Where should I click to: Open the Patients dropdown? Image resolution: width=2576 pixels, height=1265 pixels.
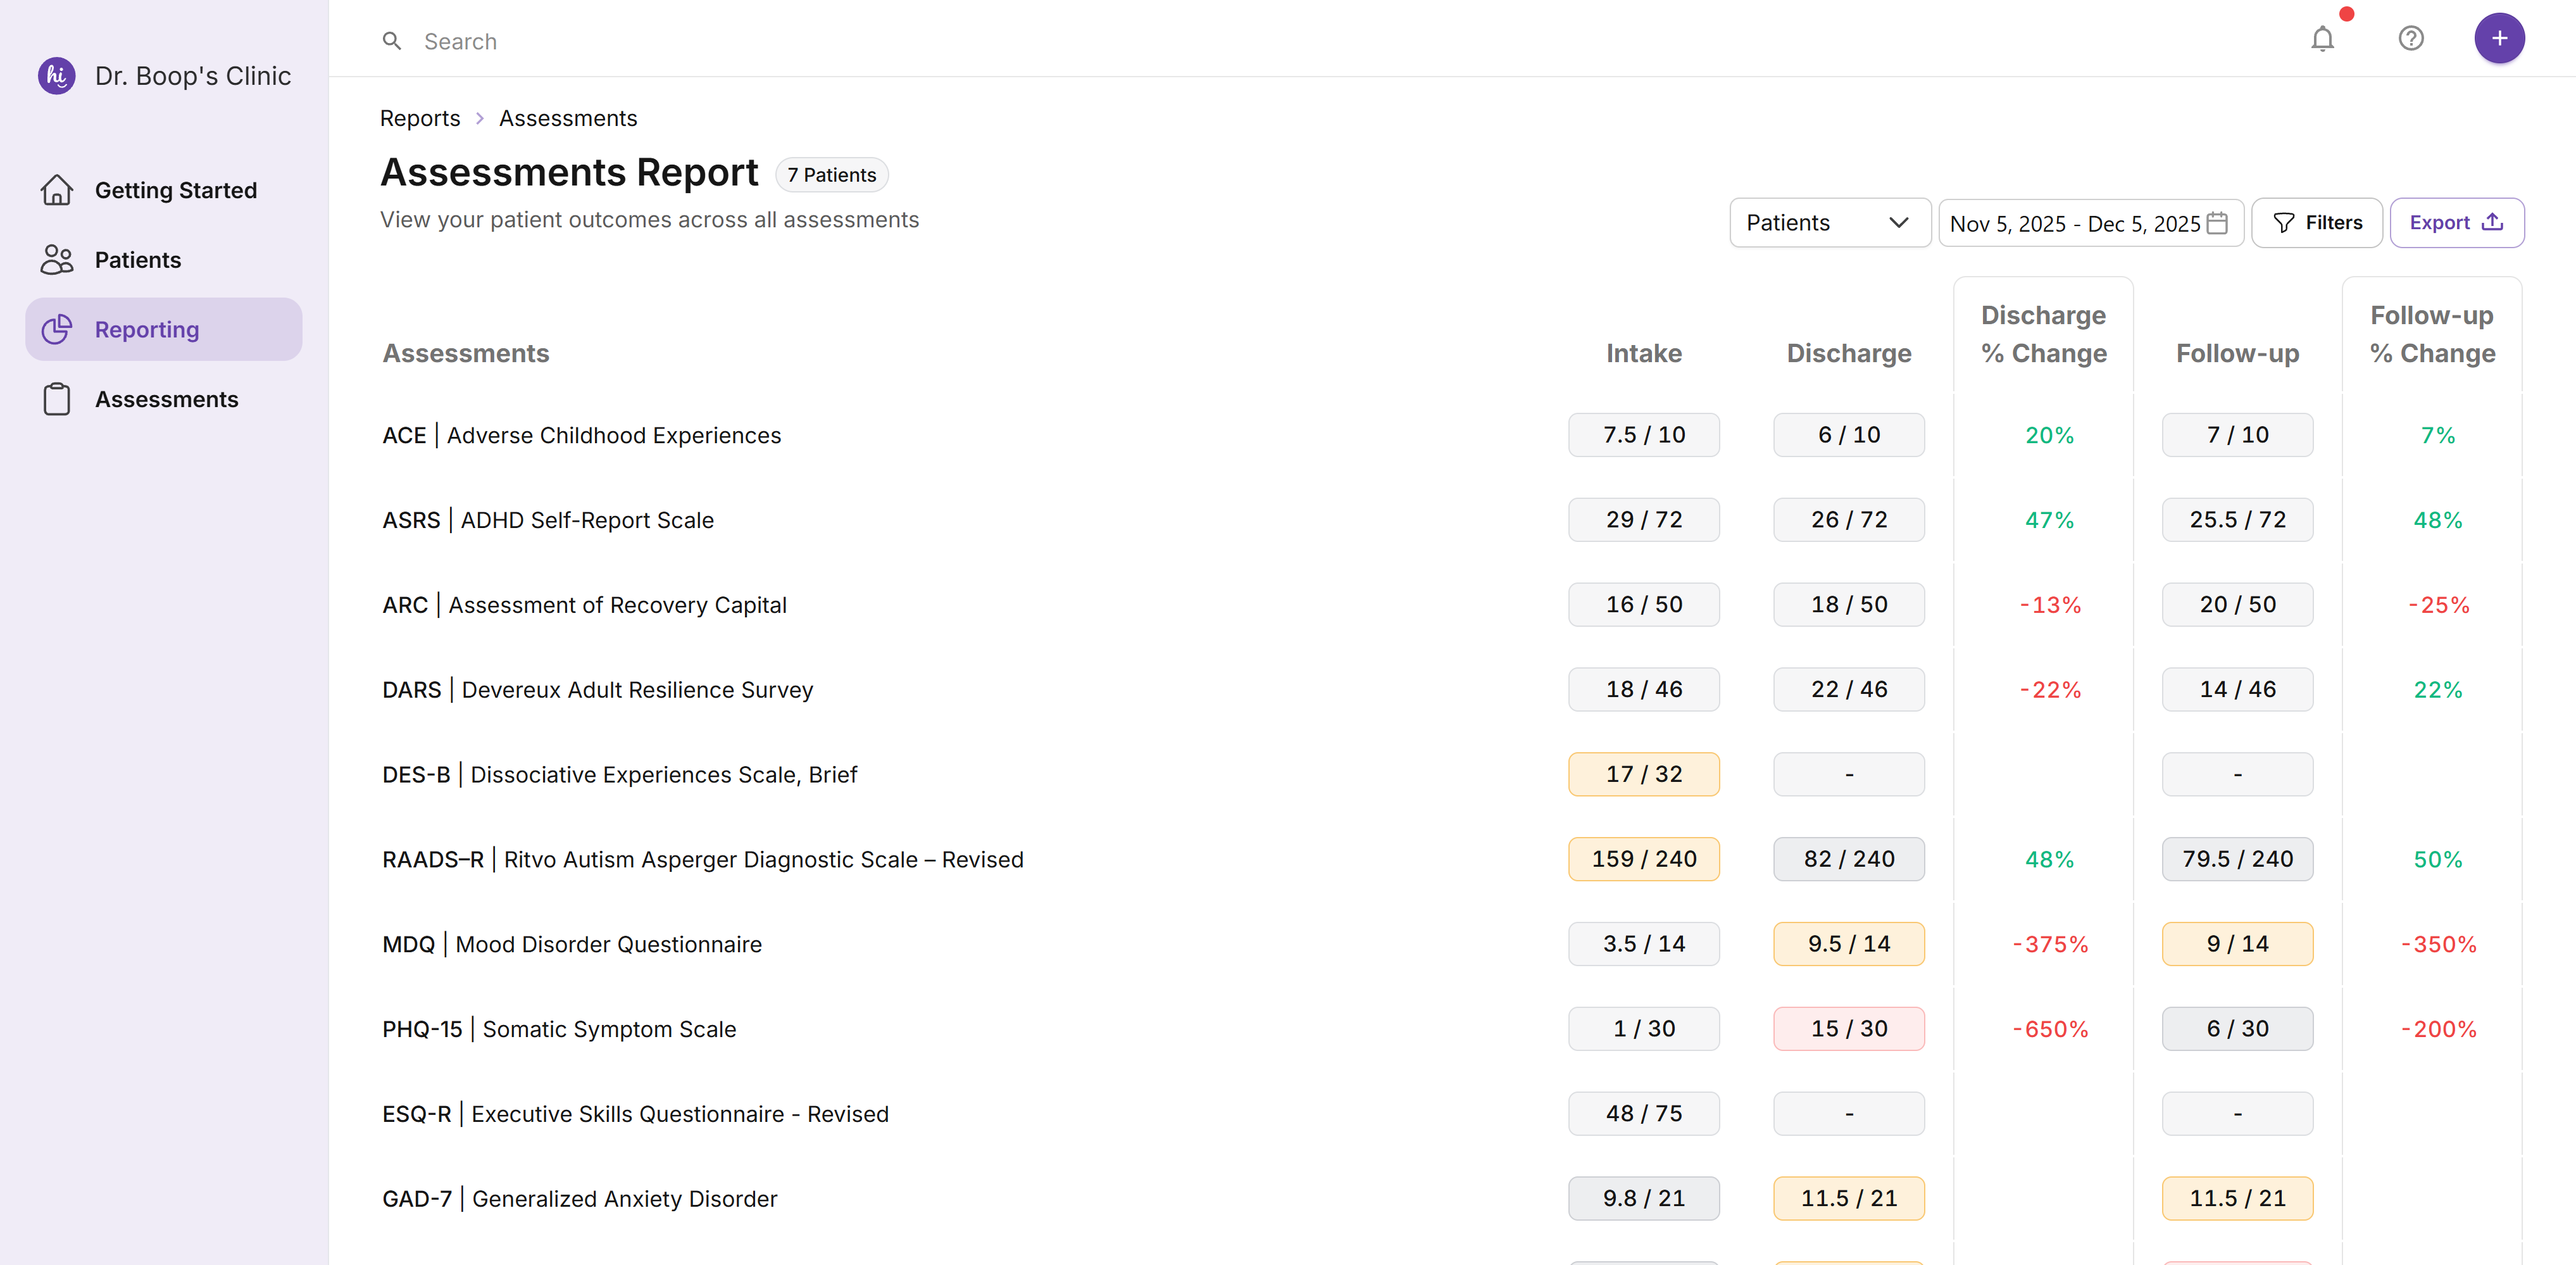(x=1830, y=222)
